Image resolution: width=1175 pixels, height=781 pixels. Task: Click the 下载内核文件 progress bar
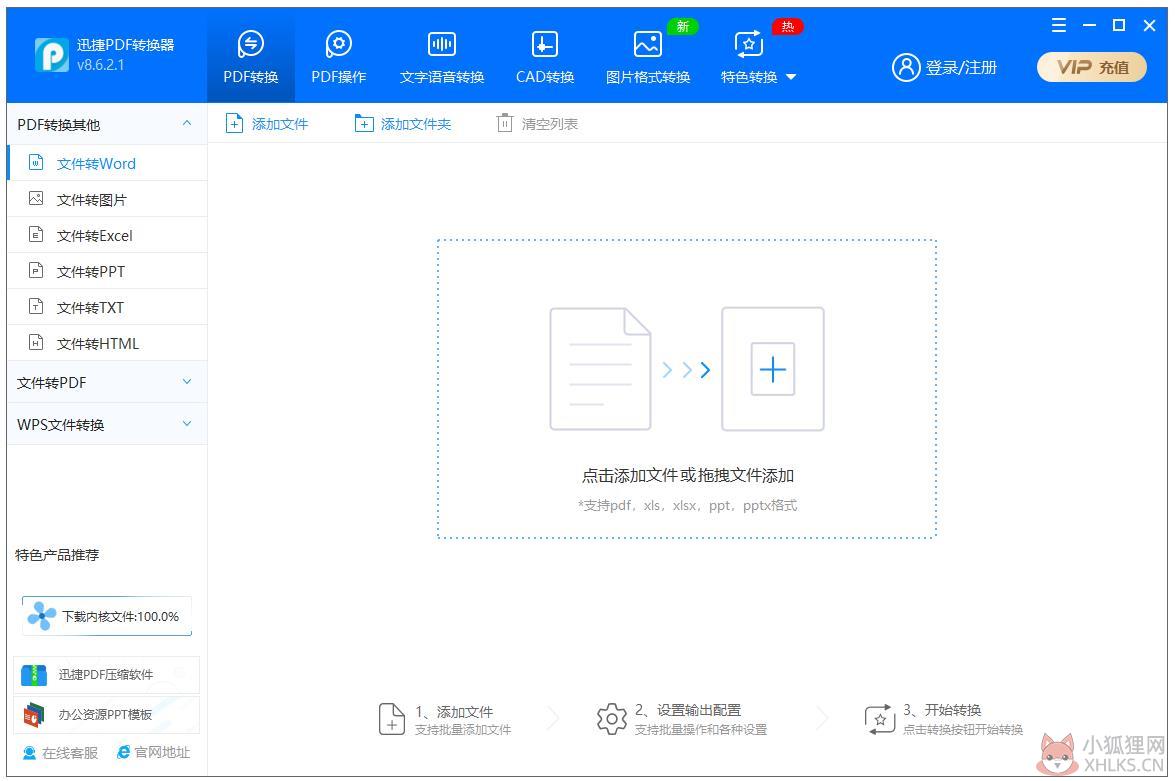pos(106,616)
